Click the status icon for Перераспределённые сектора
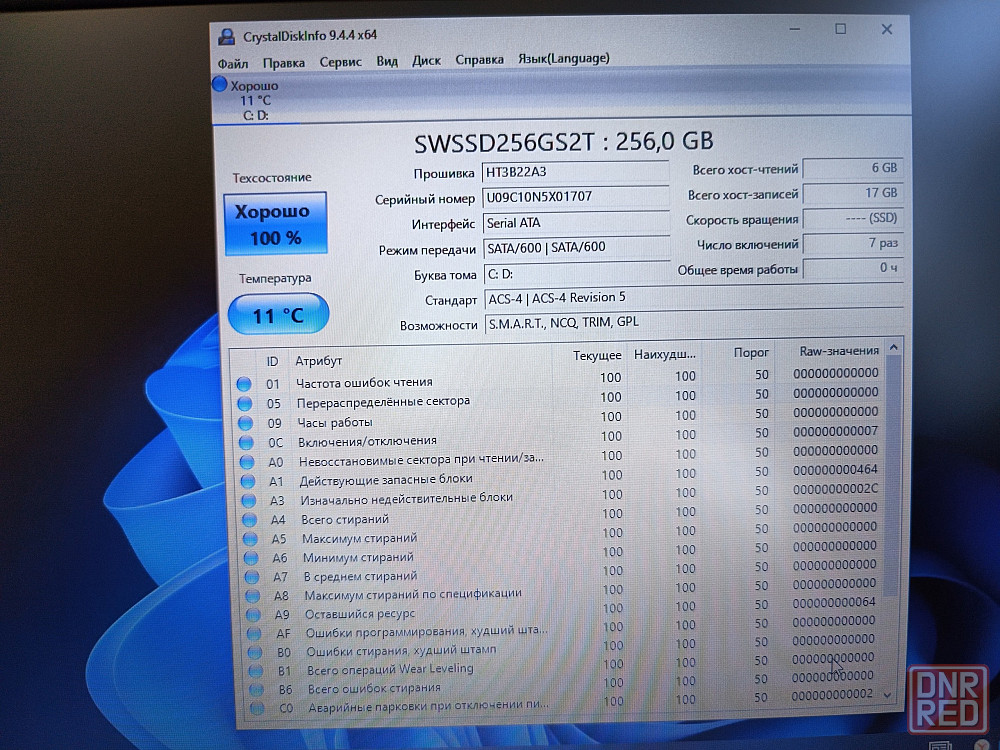Viewport: 1000px width, 750px height. click(244, 403)
